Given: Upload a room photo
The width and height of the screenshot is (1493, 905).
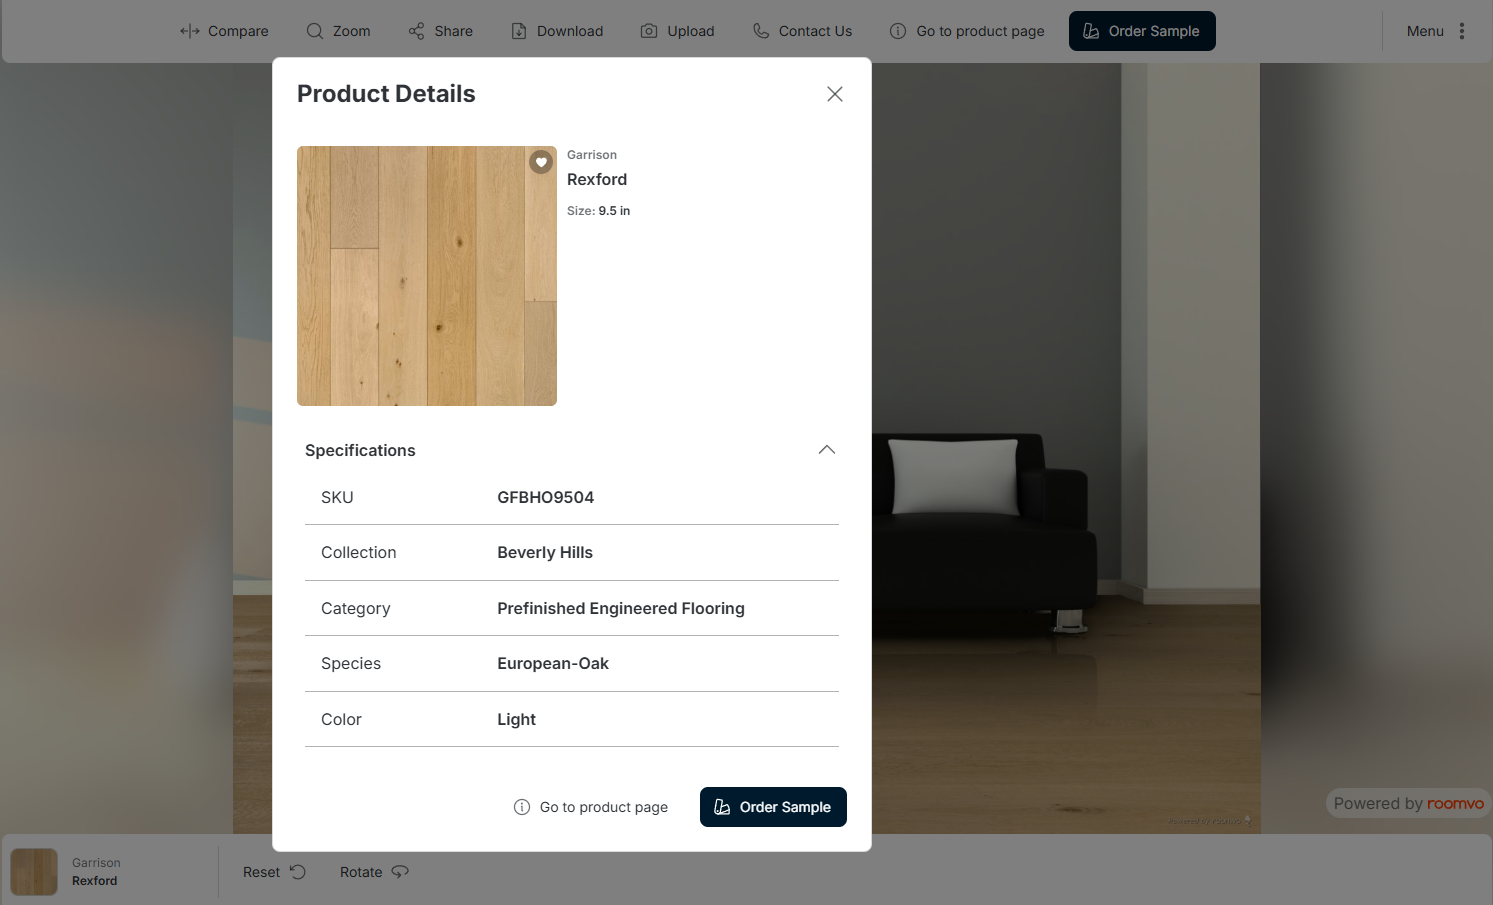Looking at the screenshot, I should click(677, 31).
